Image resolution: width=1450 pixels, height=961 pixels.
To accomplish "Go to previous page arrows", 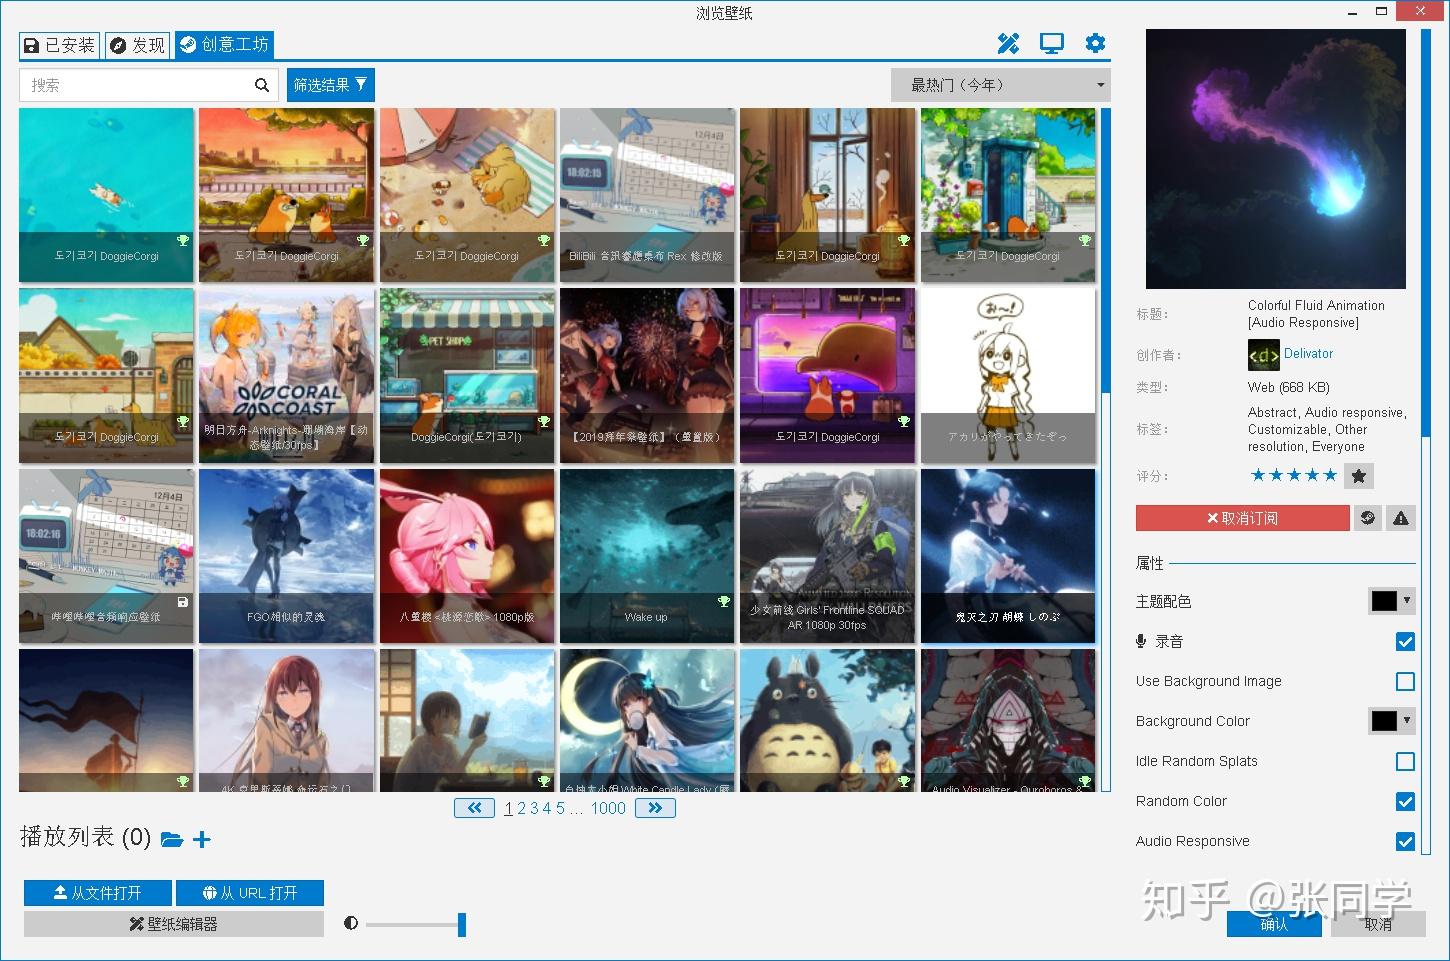I will pos(474,808).
